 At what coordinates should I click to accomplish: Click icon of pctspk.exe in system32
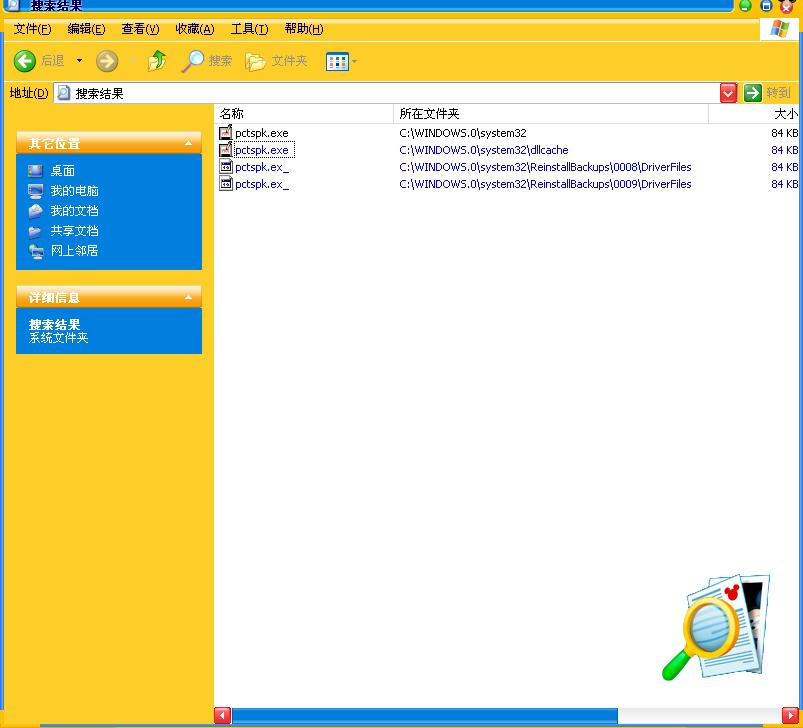coord(226,133)
